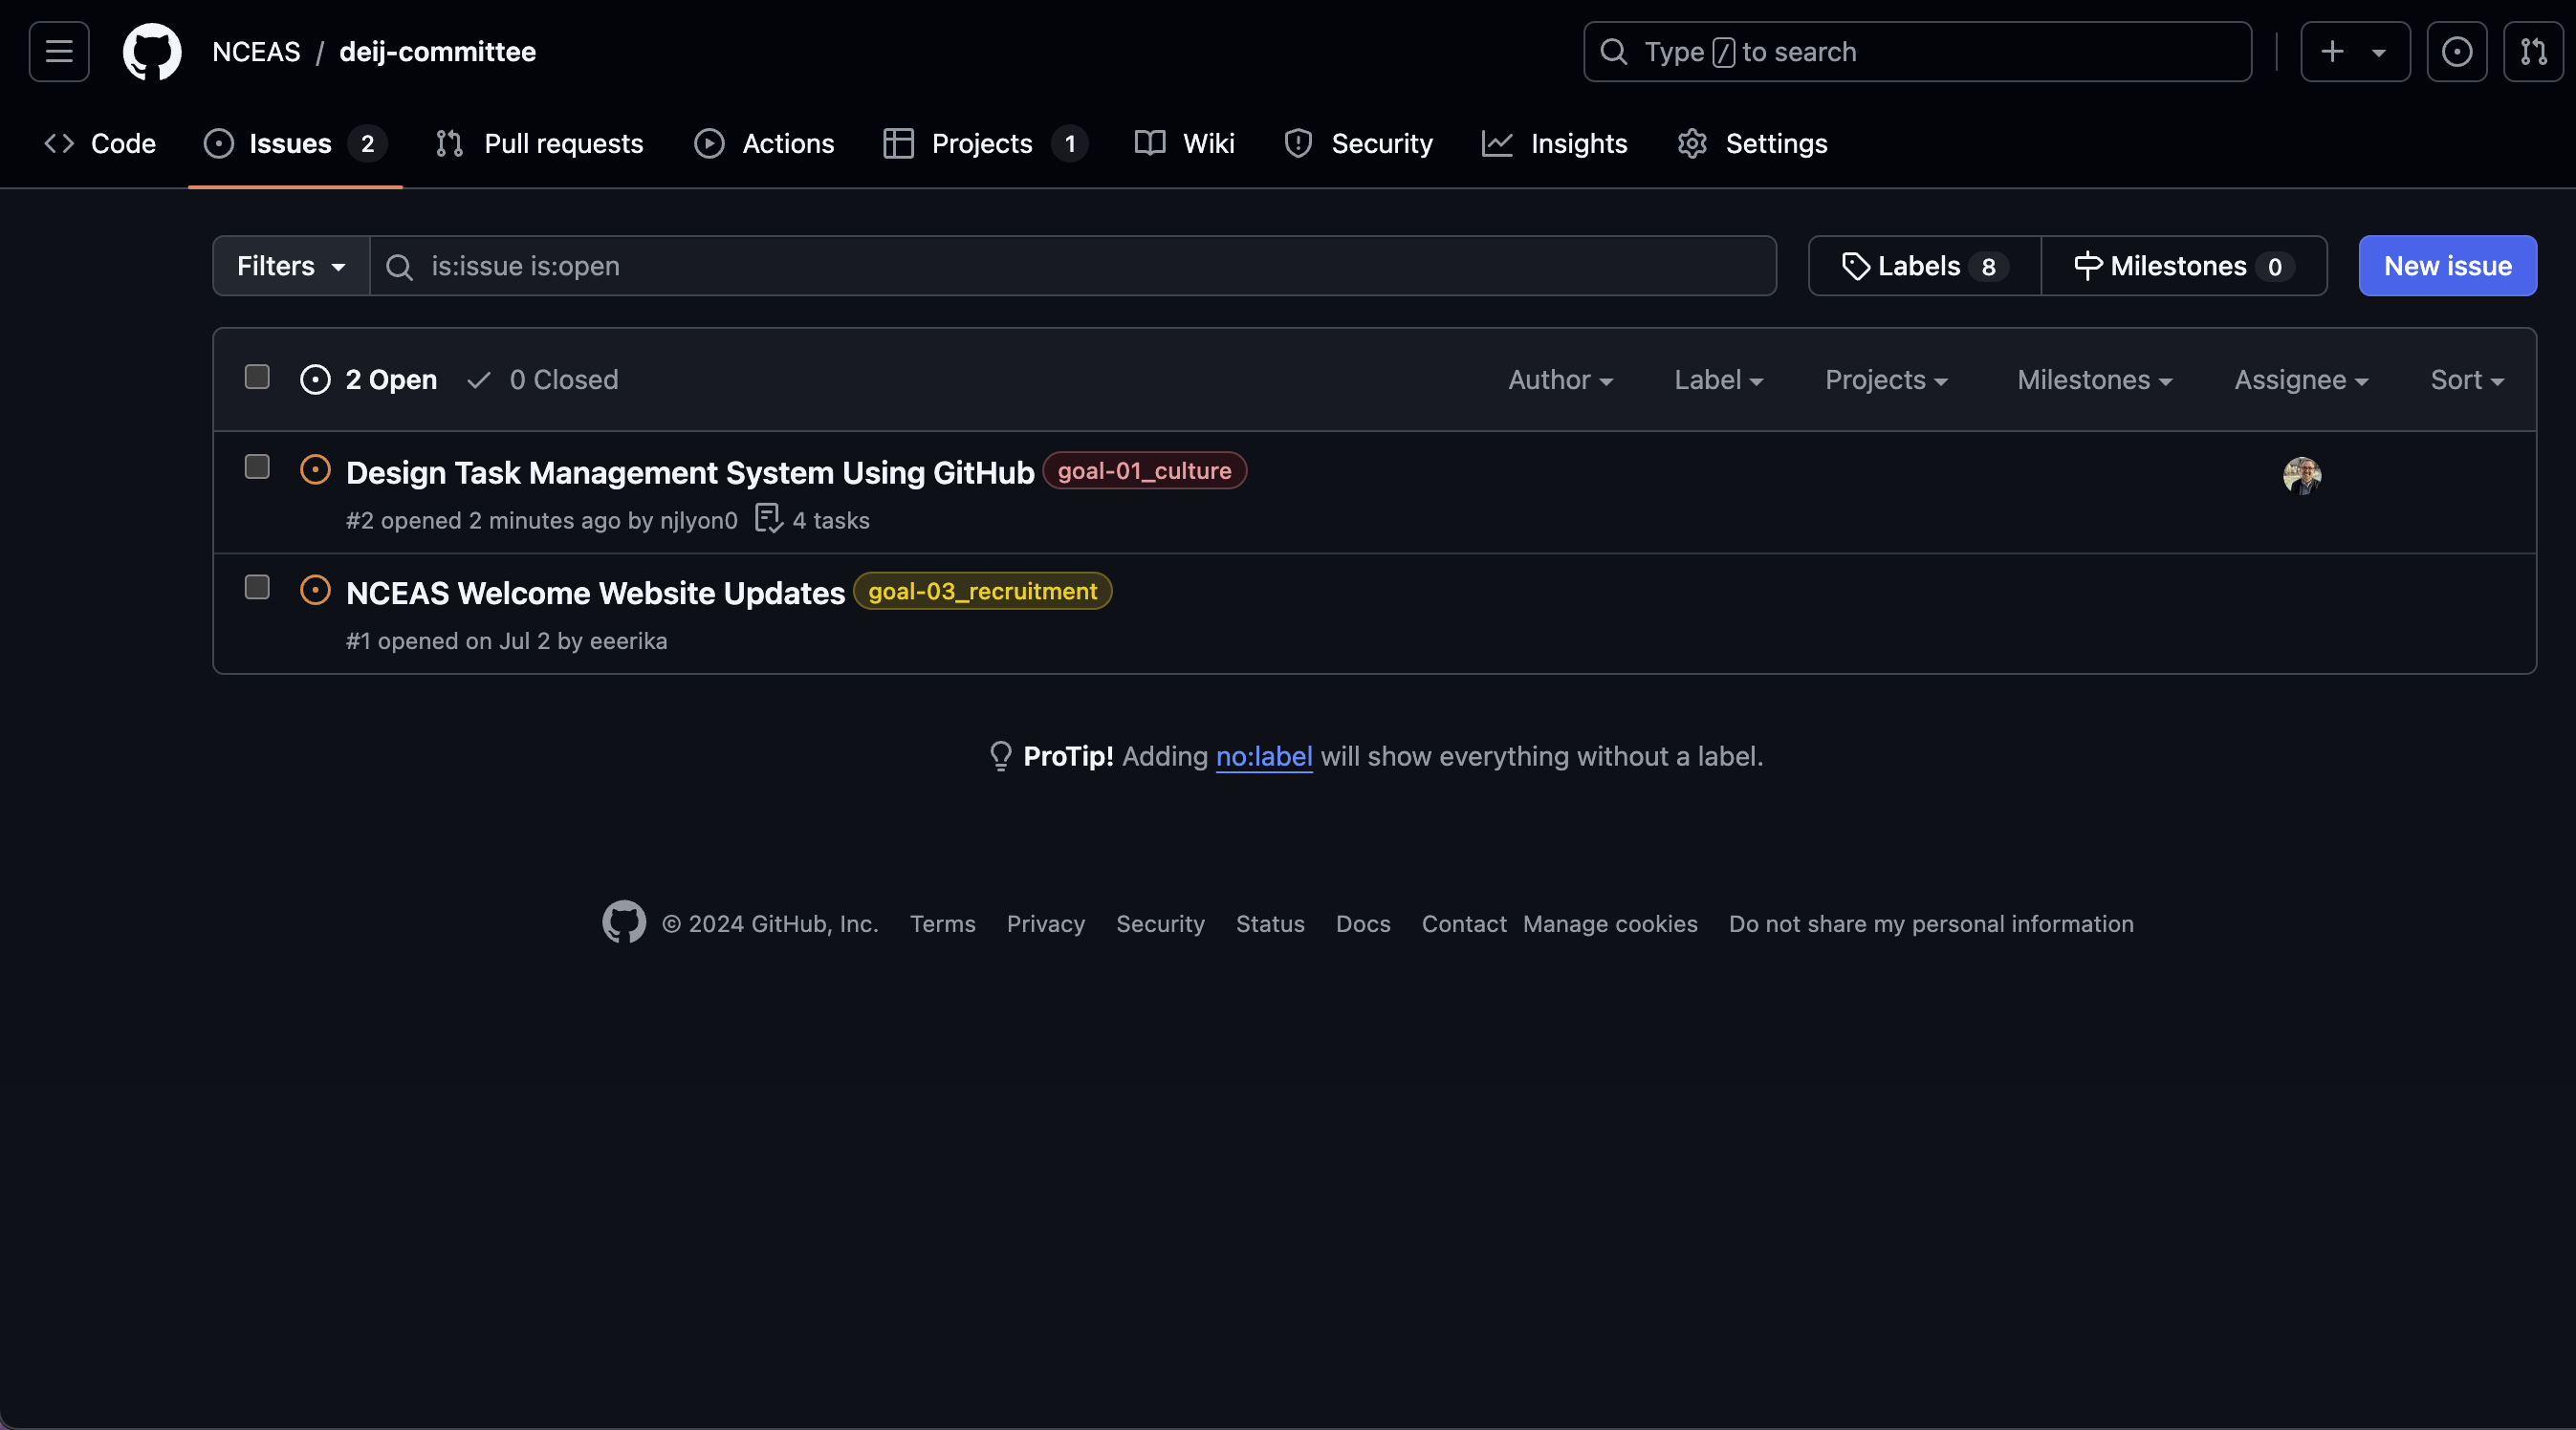Screen dimensions: 2576x1430
Task: Click Do not share my personal information
Action: [1931, 924]
